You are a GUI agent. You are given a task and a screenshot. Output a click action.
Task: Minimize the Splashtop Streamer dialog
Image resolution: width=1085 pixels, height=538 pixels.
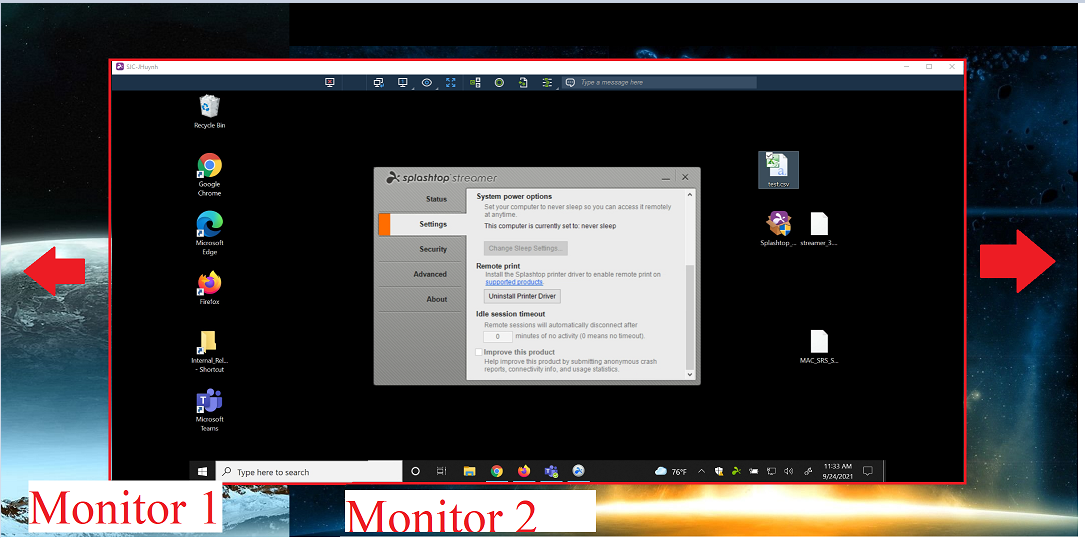[666, 177]
